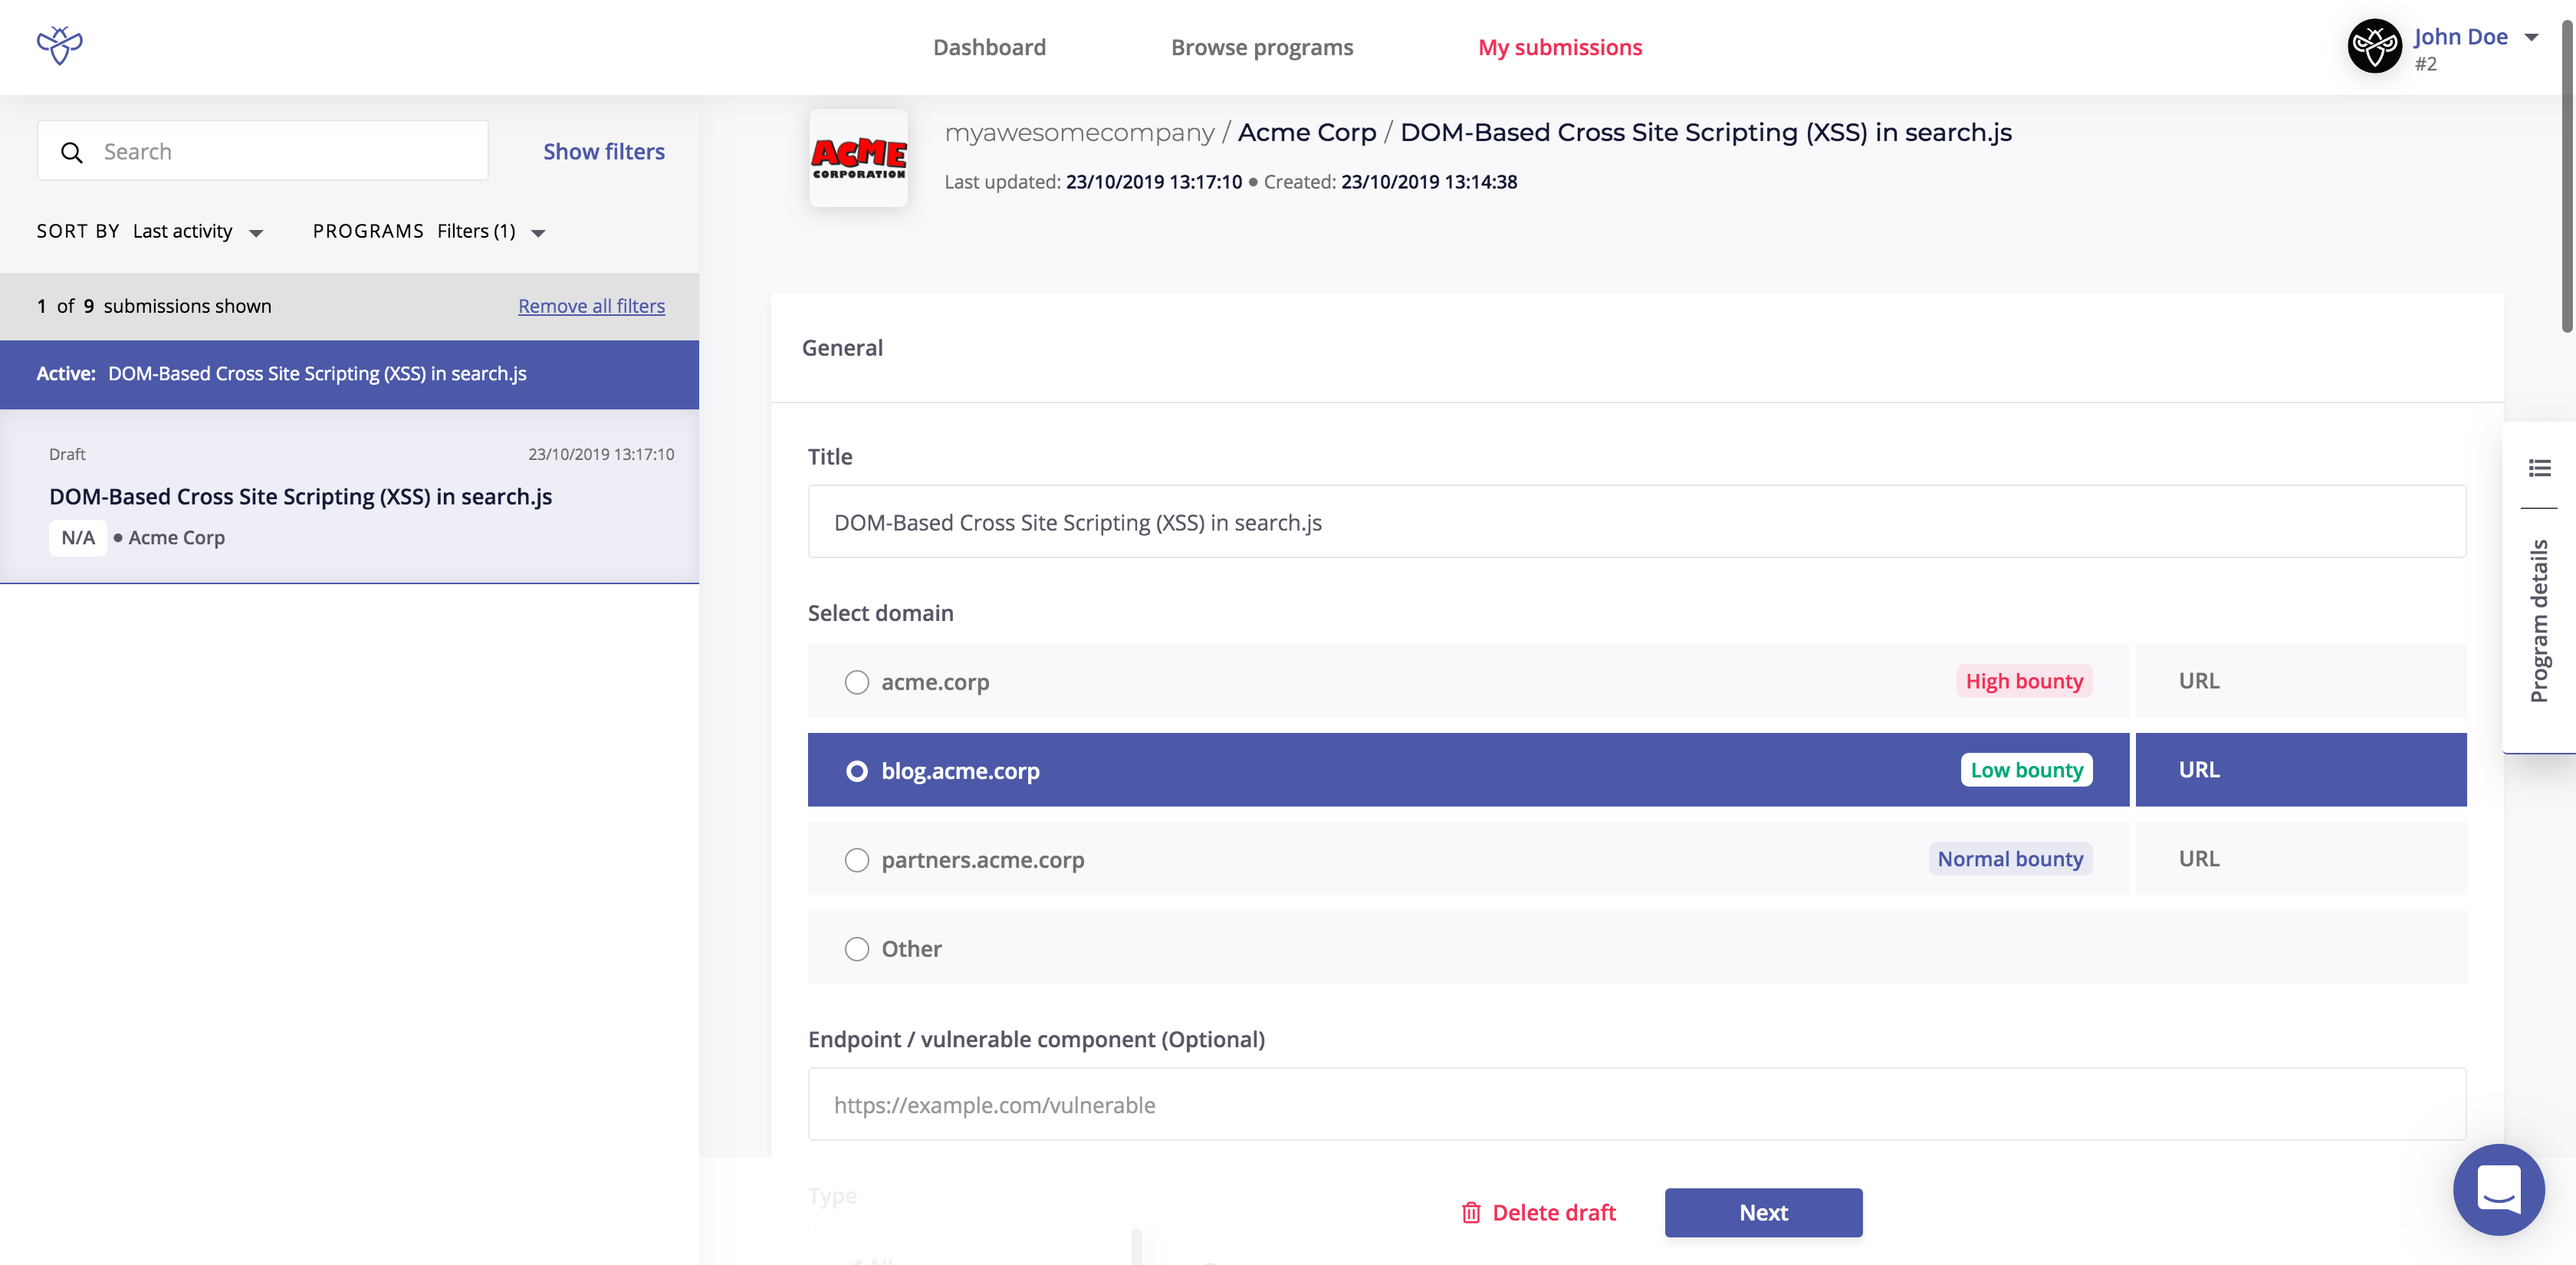Click the Draft status label
Viewport: 2576px width, 1265px height.
coord(67,454)
